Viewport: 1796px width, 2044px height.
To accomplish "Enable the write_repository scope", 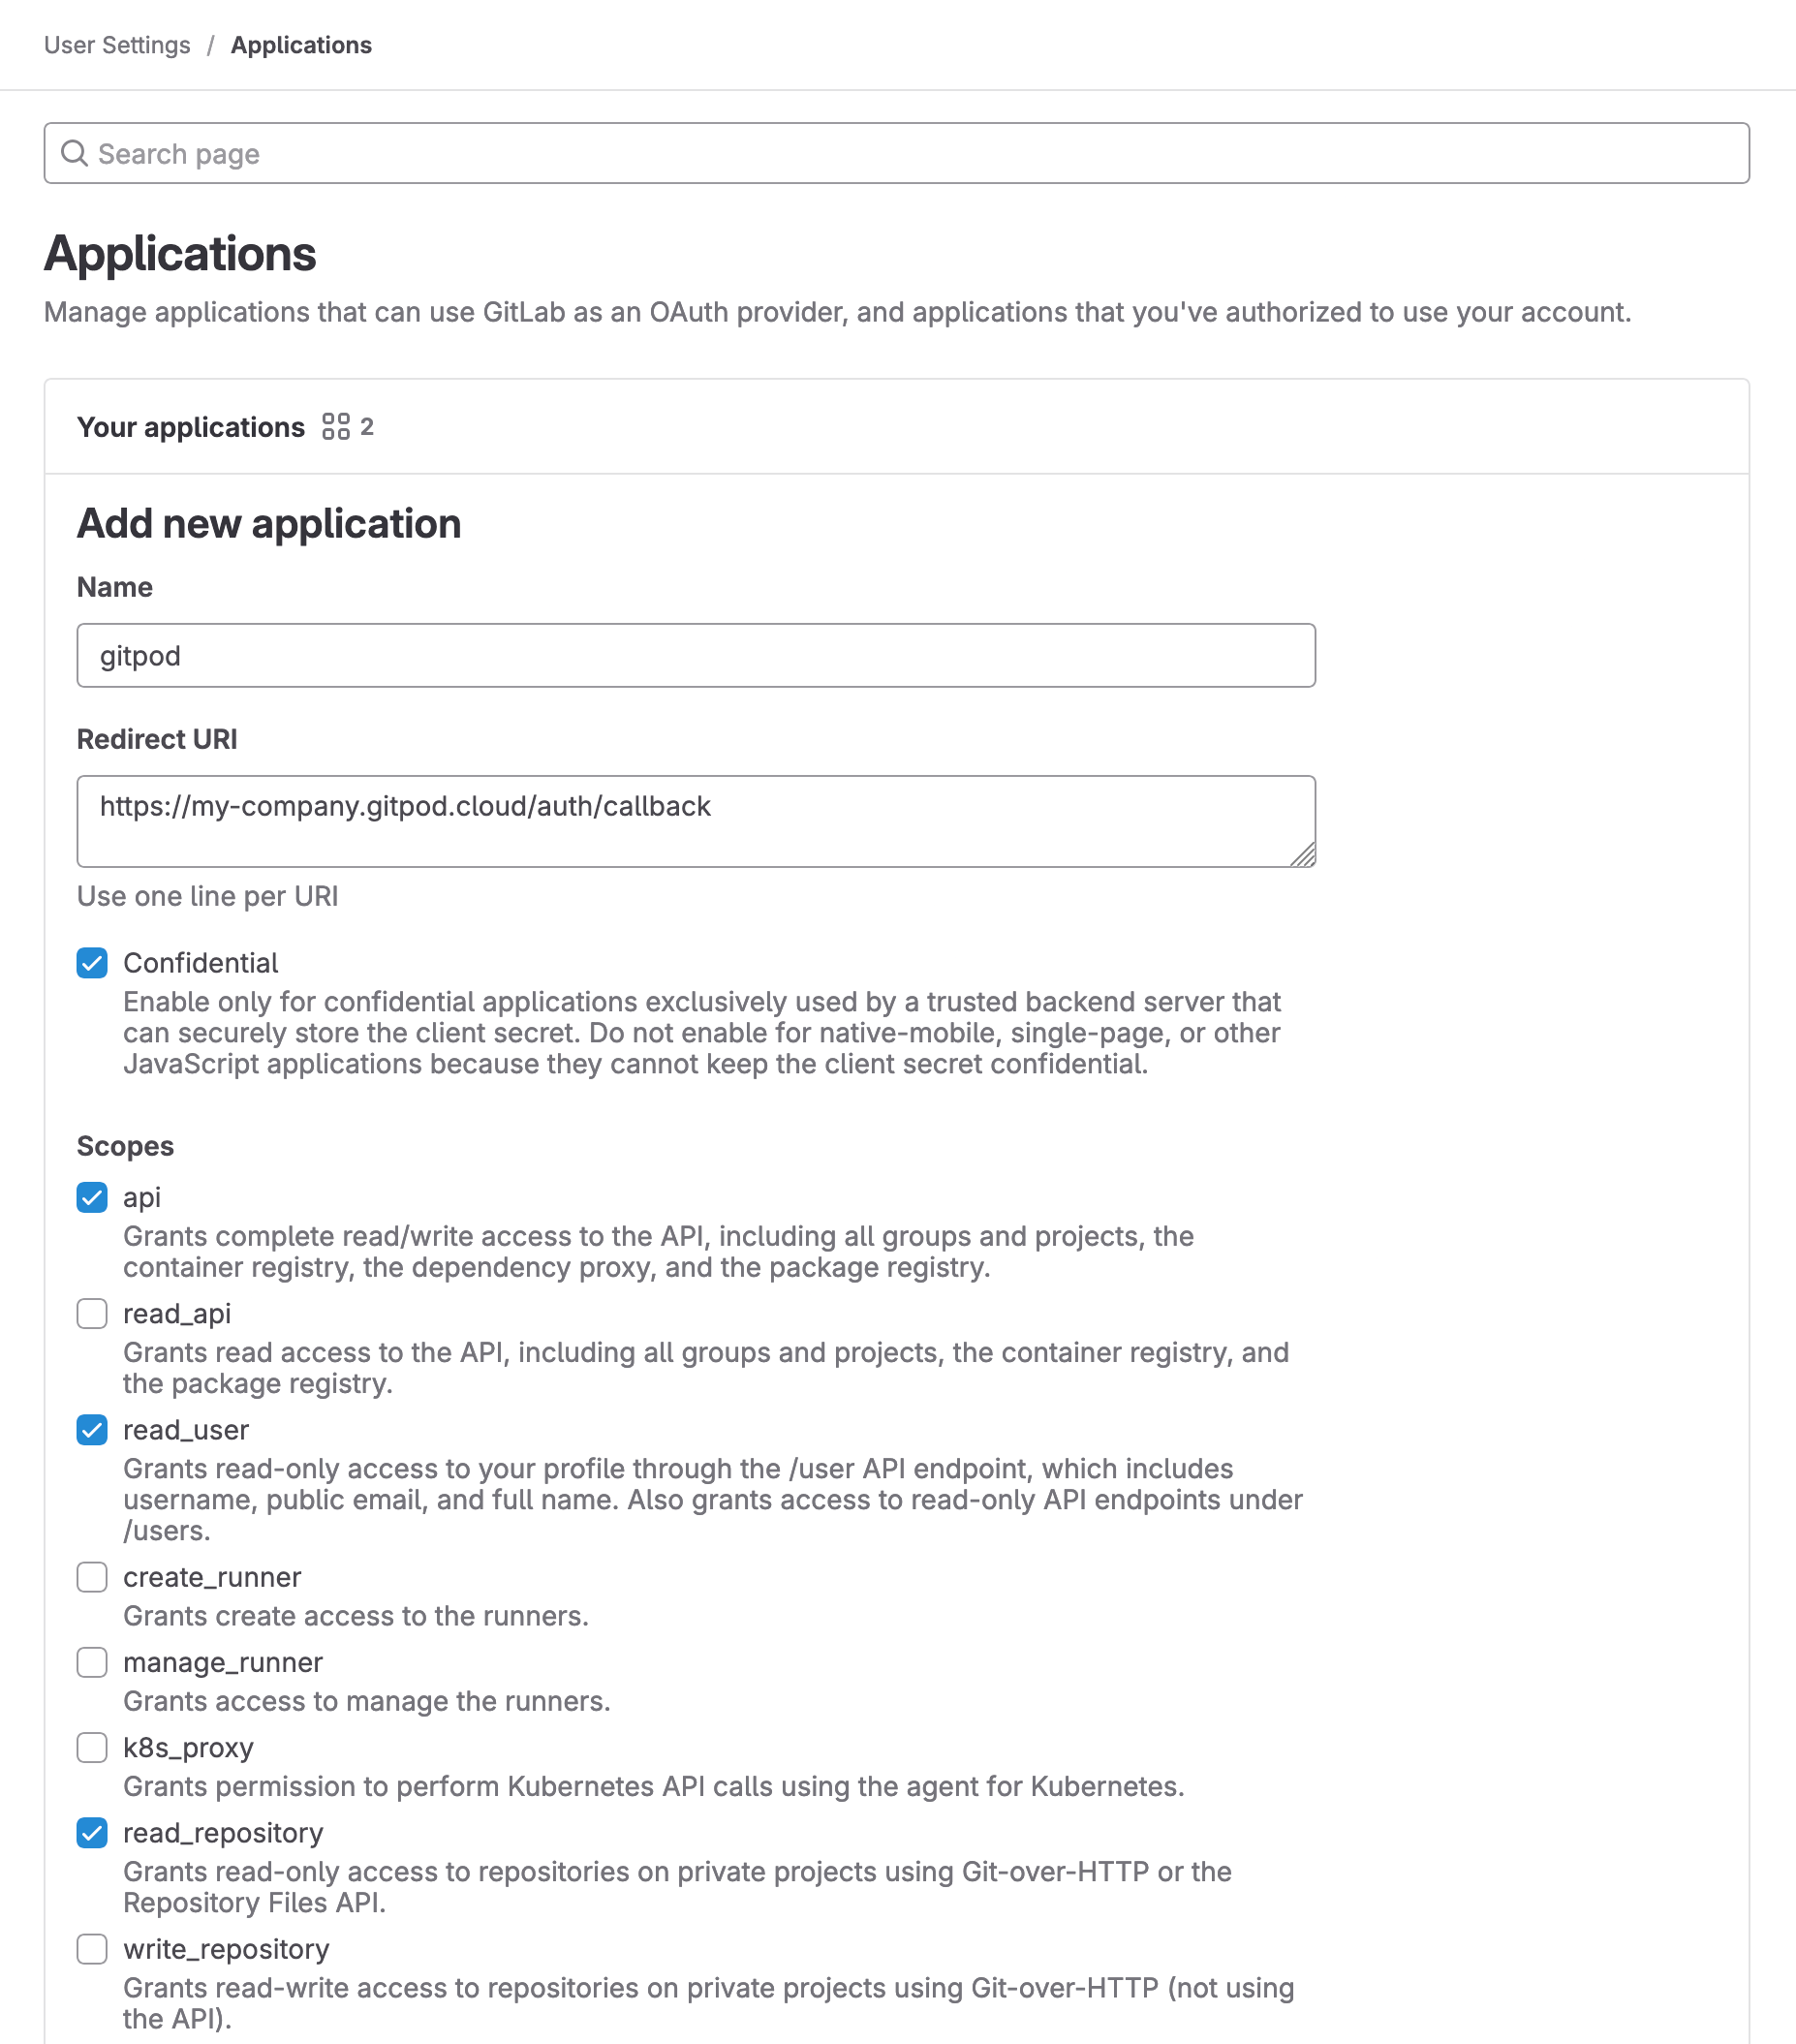I will pyautogui.click(x=92, y=1949).
